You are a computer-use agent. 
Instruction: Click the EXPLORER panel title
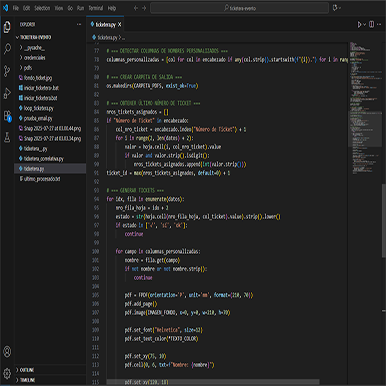(27, 24)
